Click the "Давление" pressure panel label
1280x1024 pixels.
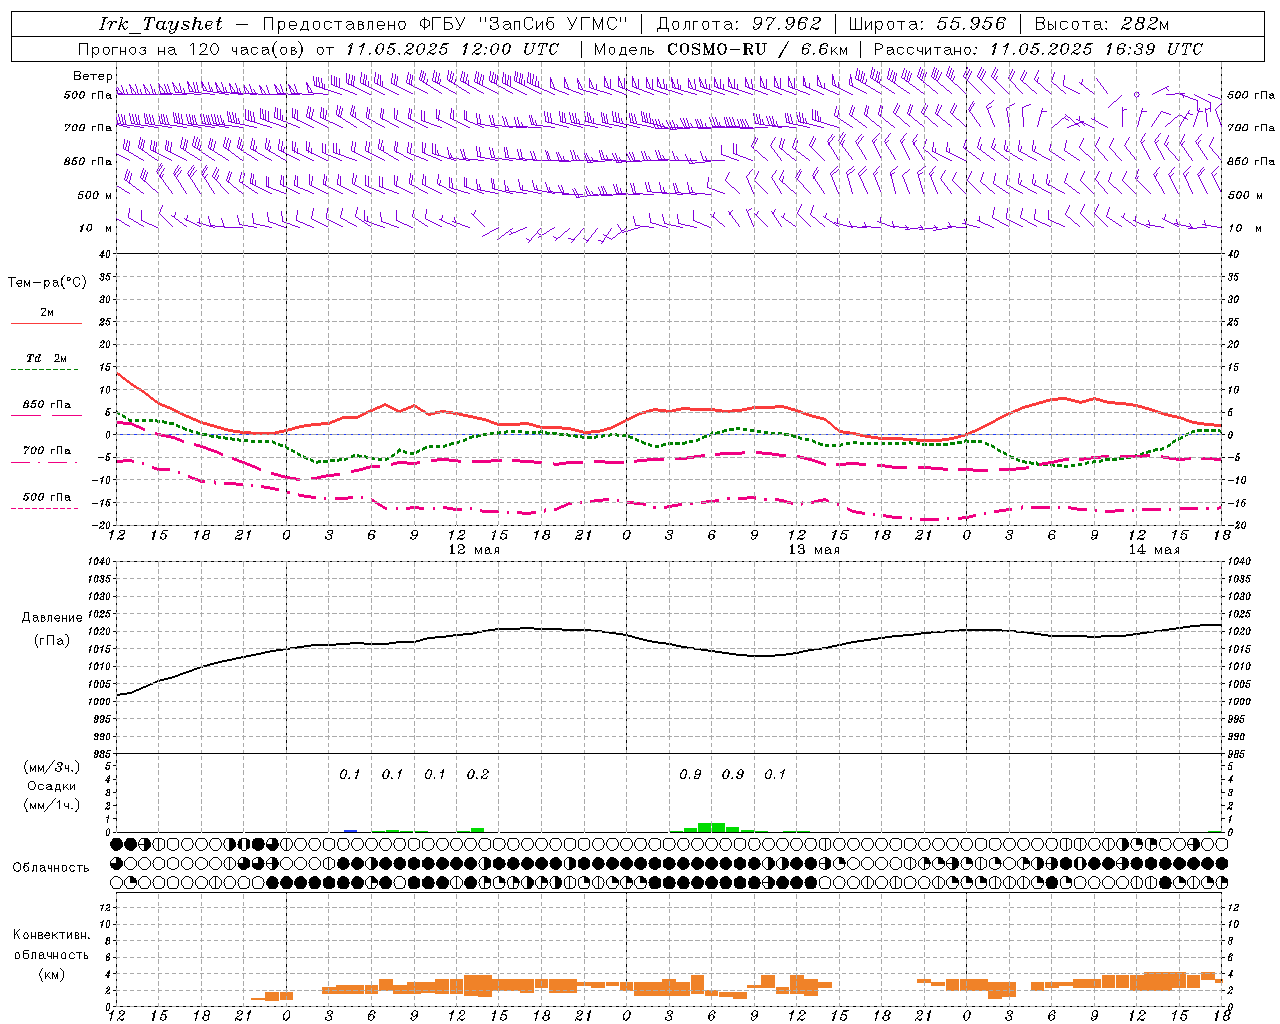(51, 618)
